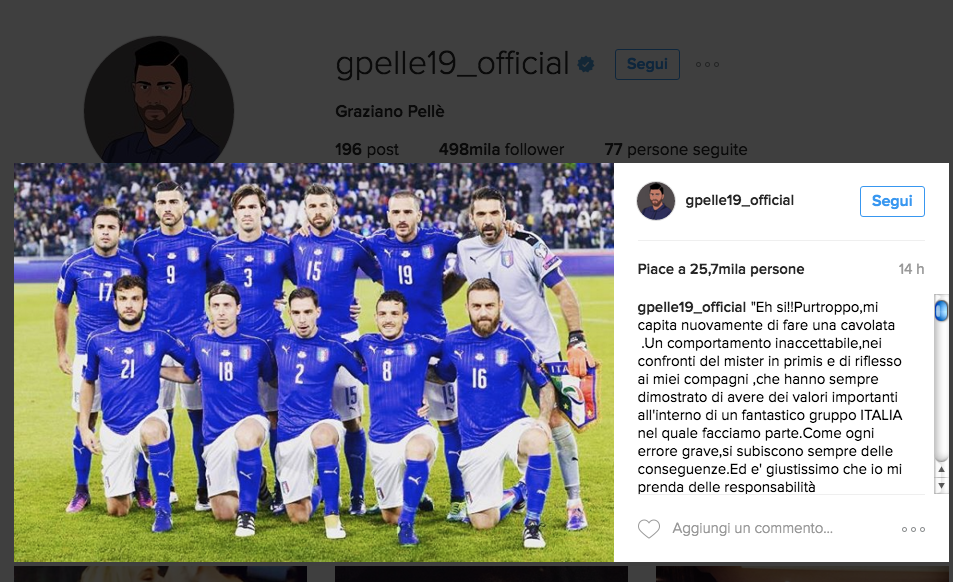Like the post with the heart icon
The image size is (953, 582).
pyautogui.click(x=649, y=529)
